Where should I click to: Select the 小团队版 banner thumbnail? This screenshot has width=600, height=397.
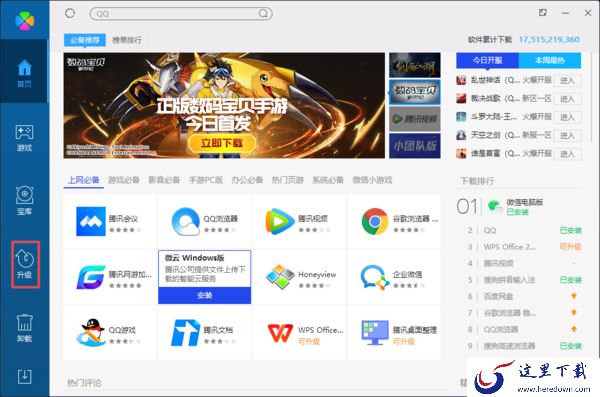click(x=415, y=145)
